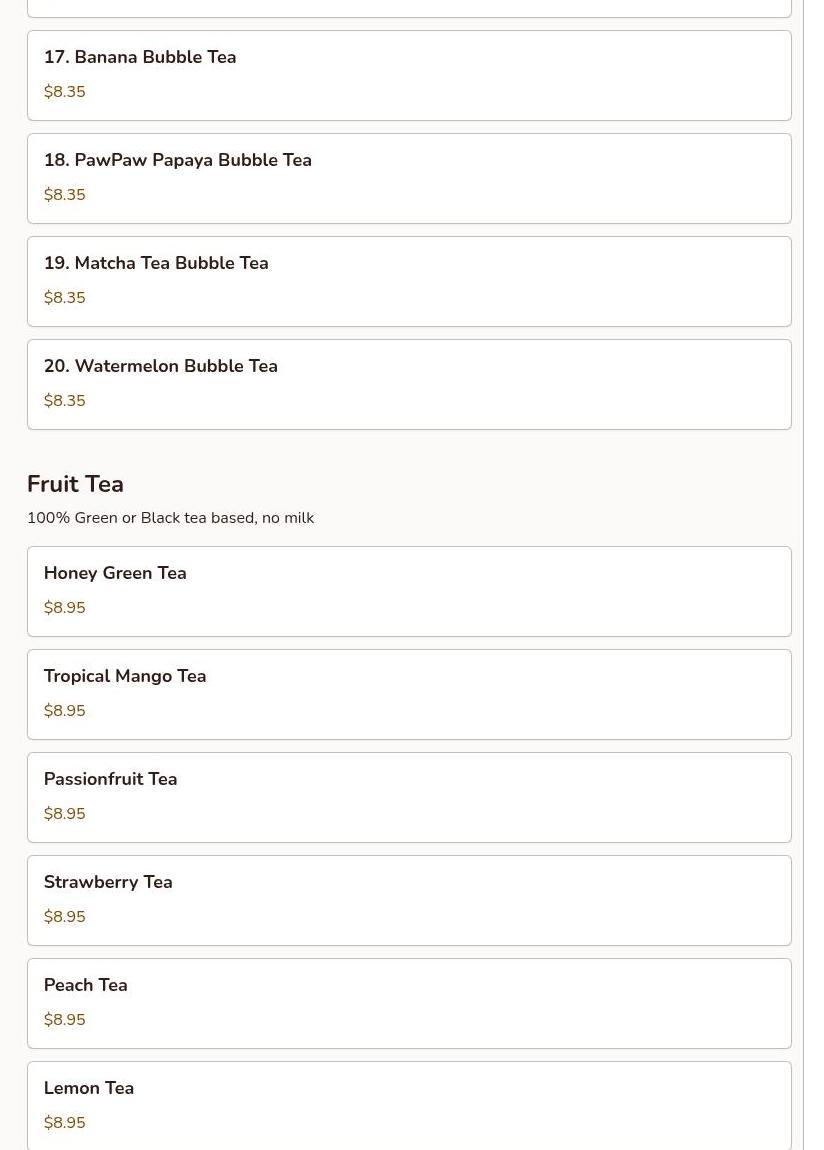This screenshot has width=824, height=1150.
Task: Click the Banana Bubble Tea $8.35 price
Action: [x=65, y=92]
